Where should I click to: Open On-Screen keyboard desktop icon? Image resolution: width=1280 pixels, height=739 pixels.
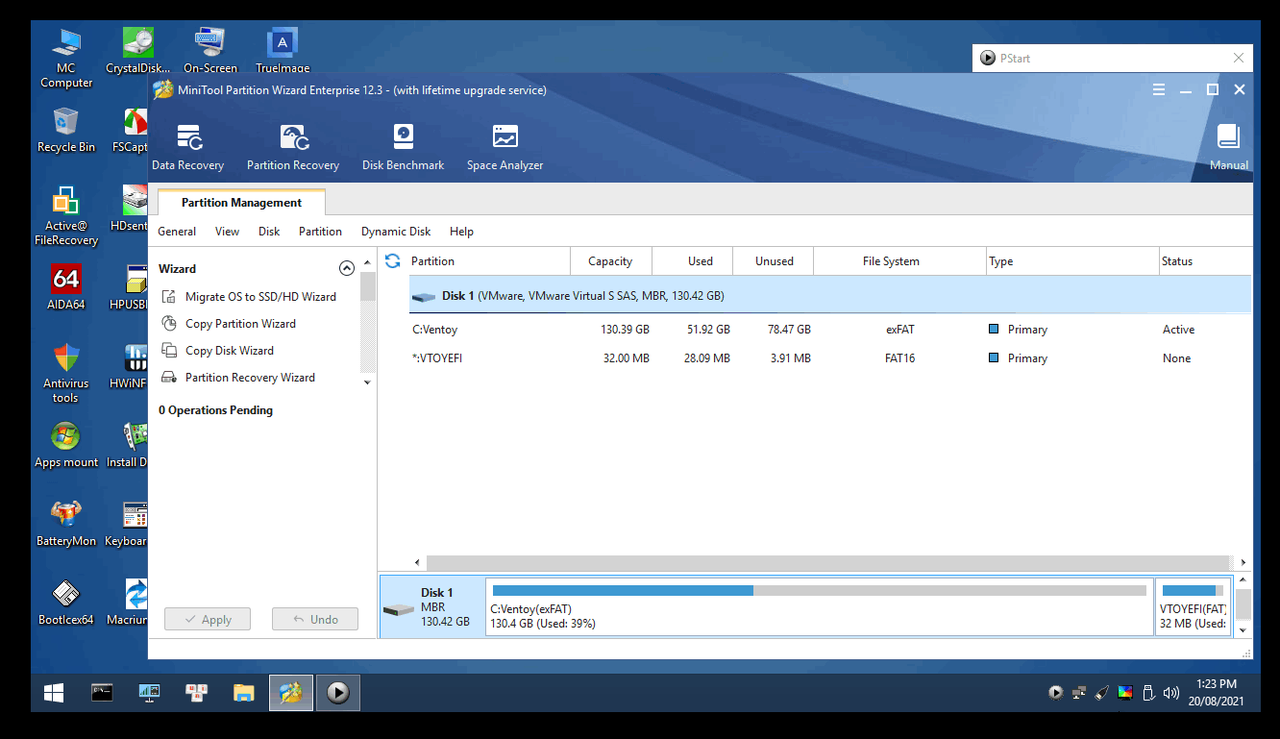[210, 51]
